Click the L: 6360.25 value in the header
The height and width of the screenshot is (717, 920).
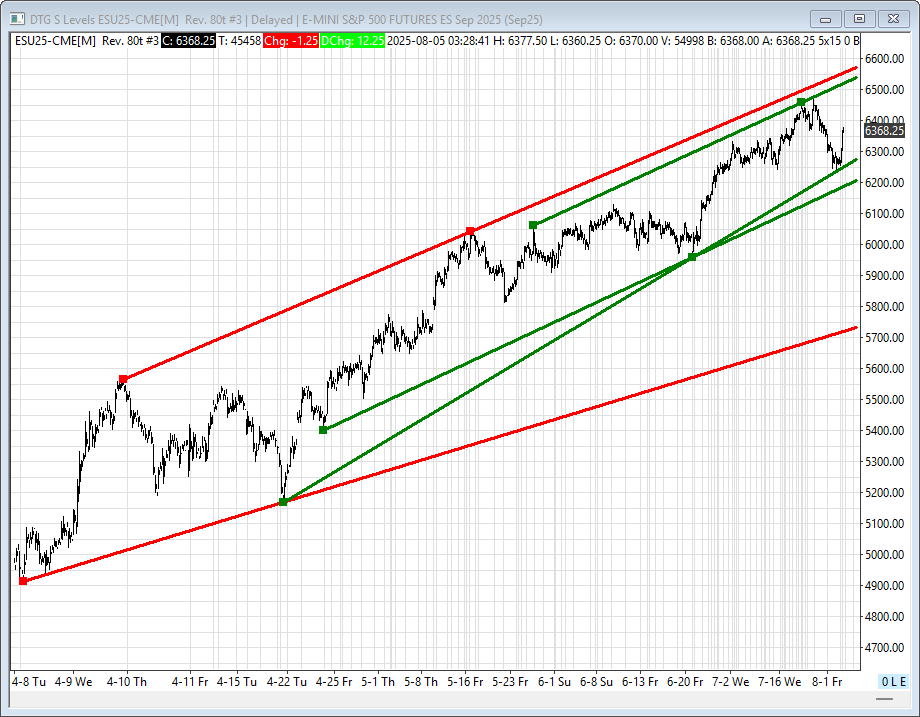pyautogui.click(x=576, y=40)
